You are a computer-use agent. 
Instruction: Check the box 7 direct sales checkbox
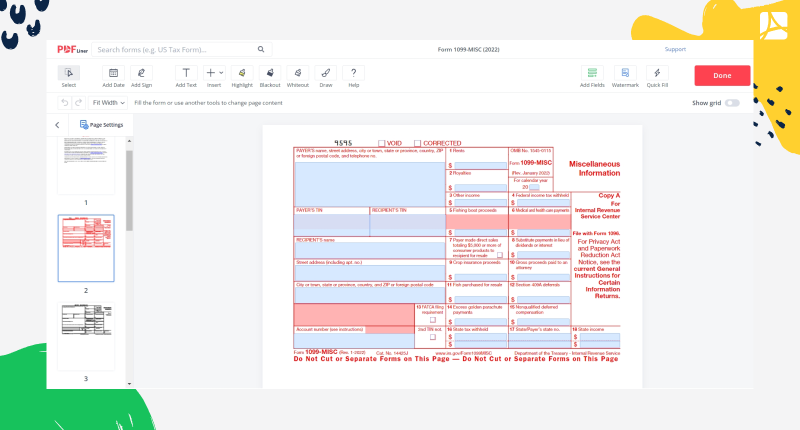pos(500,255)
